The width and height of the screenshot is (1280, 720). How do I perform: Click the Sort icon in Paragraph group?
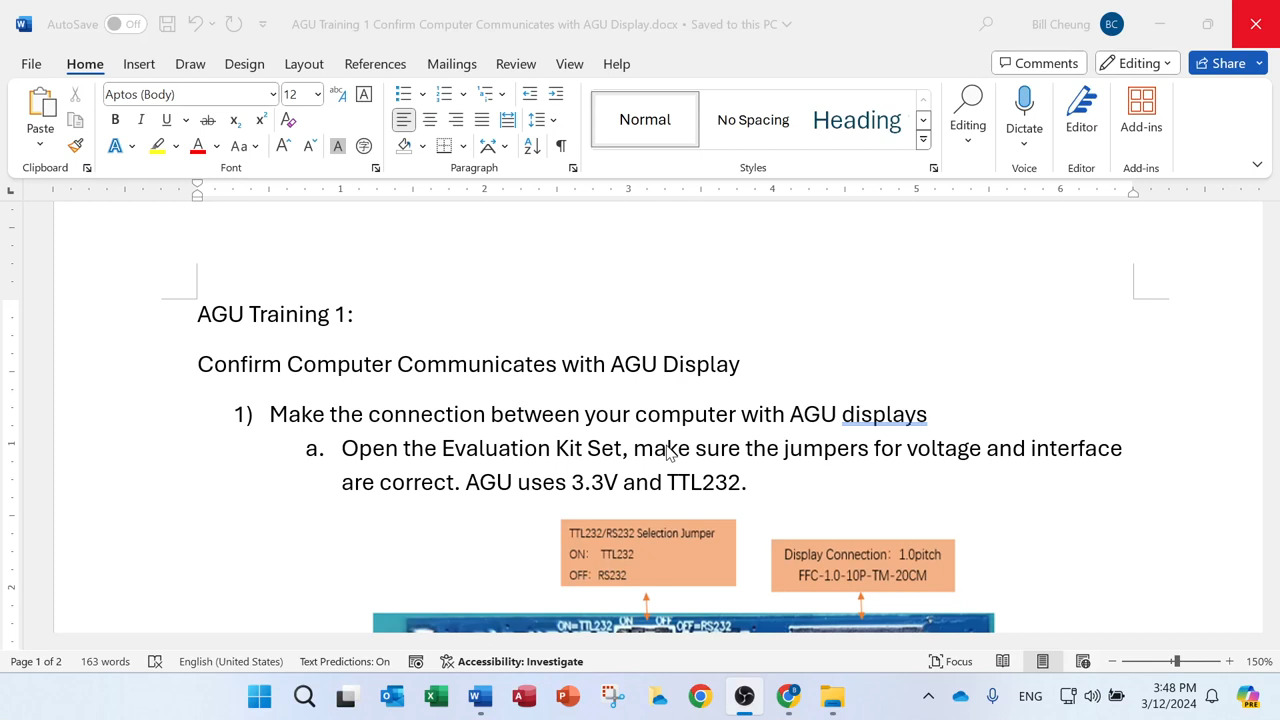(x=532, y=146)
